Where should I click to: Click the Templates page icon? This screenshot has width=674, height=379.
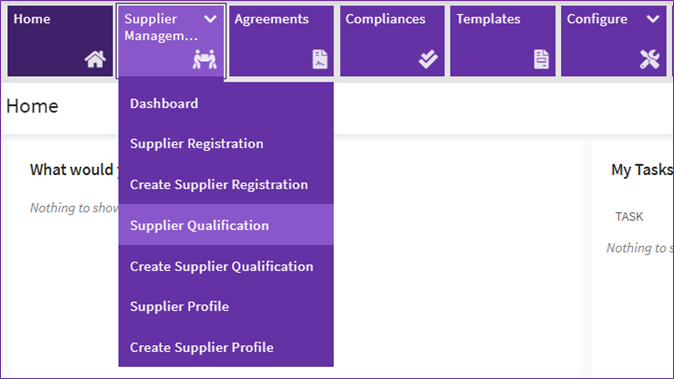542,59
